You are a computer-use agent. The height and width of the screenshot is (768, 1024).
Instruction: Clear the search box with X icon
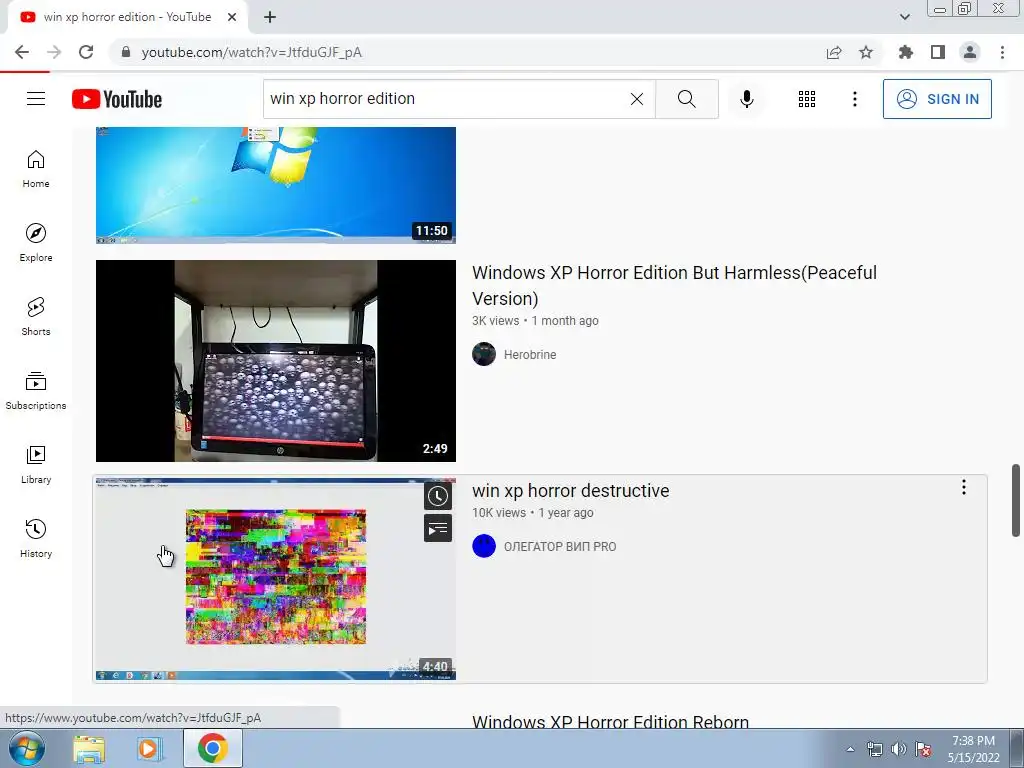coord(637,99)
